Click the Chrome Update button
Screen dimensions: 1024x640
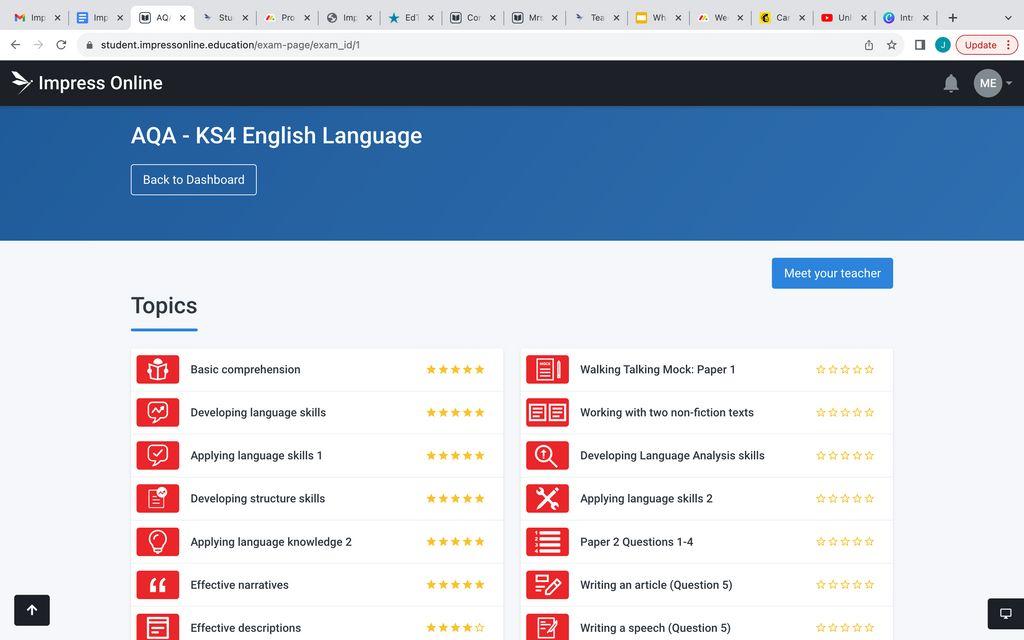tap(985, 45)
